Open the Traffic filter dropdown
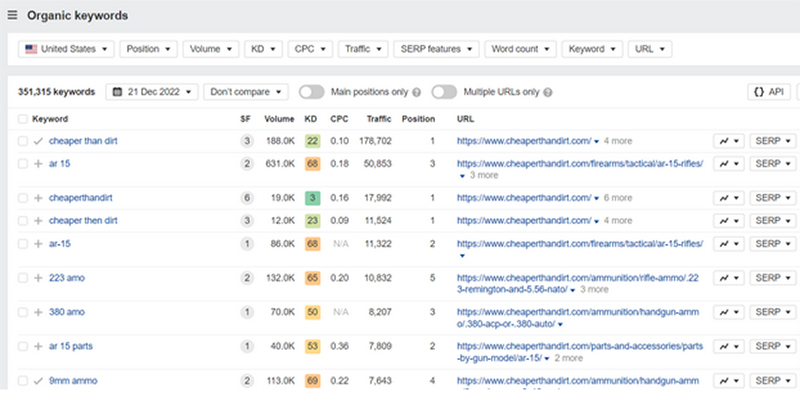 pyautogui.click(x=363, y=49)
